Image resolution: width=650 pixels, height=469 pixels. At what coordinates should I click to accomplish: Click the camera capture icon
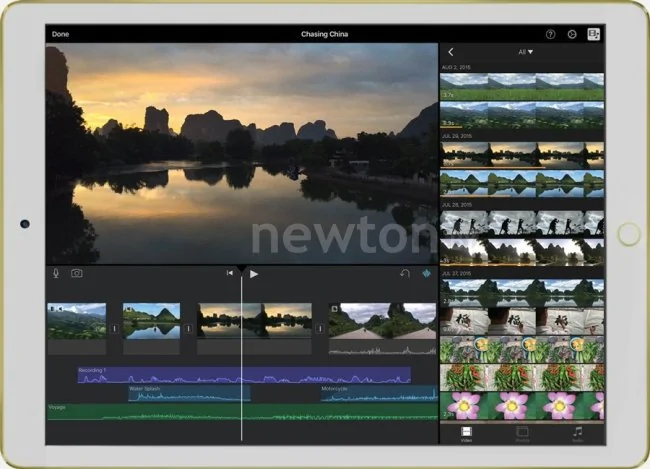point(77,273)
